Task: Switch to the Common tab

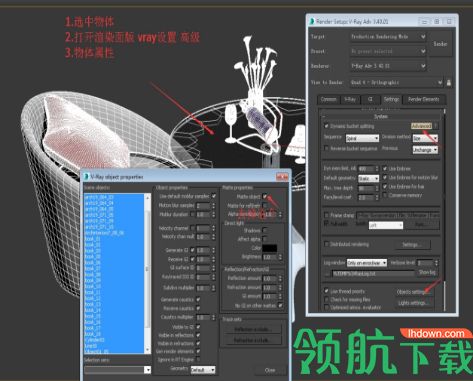Action: coord(328,99)
